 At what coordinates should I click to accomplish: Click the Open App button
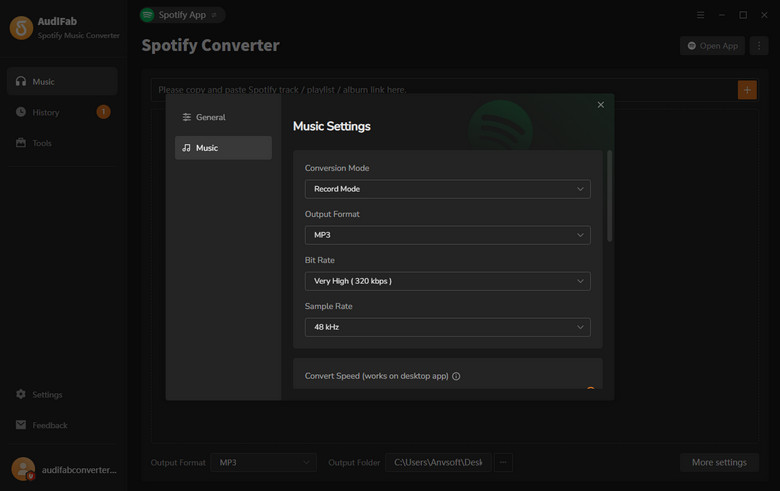[712, 46]
